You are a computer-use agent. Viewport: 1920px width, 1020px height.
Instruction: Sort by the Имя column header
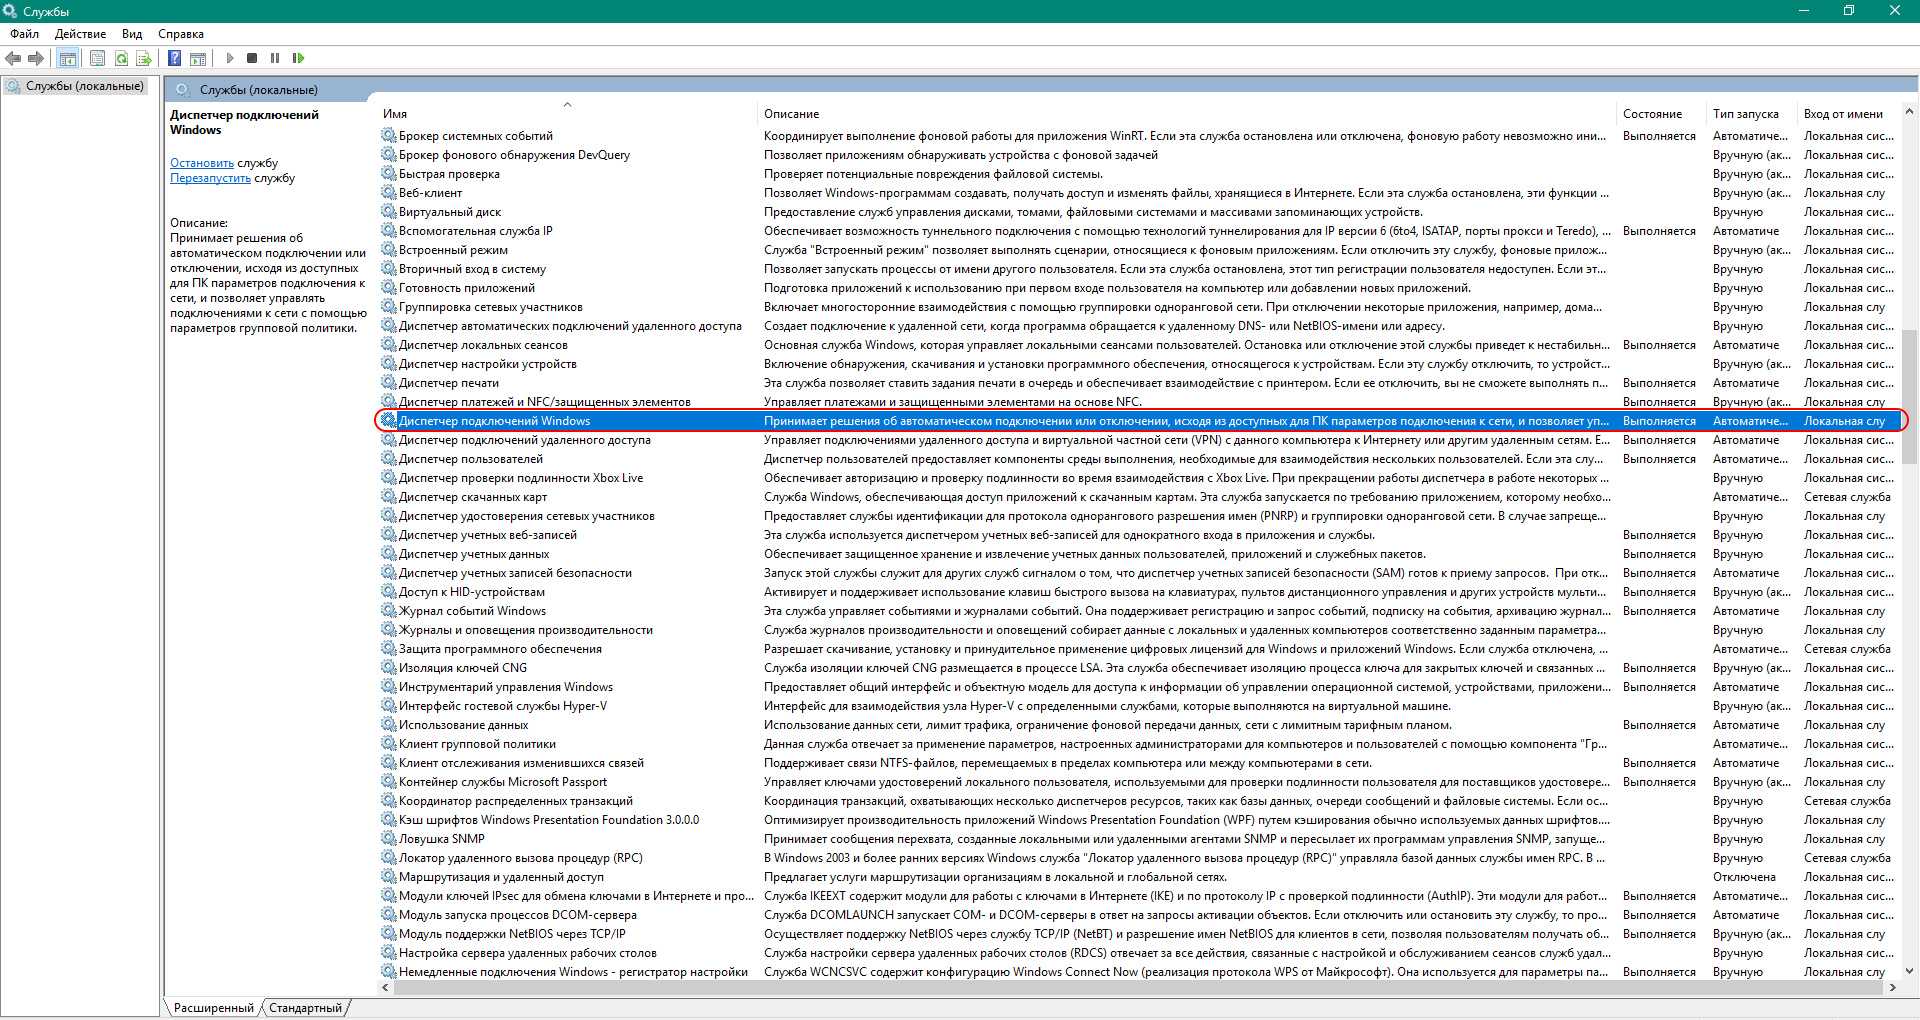click(x=567, y=113)
